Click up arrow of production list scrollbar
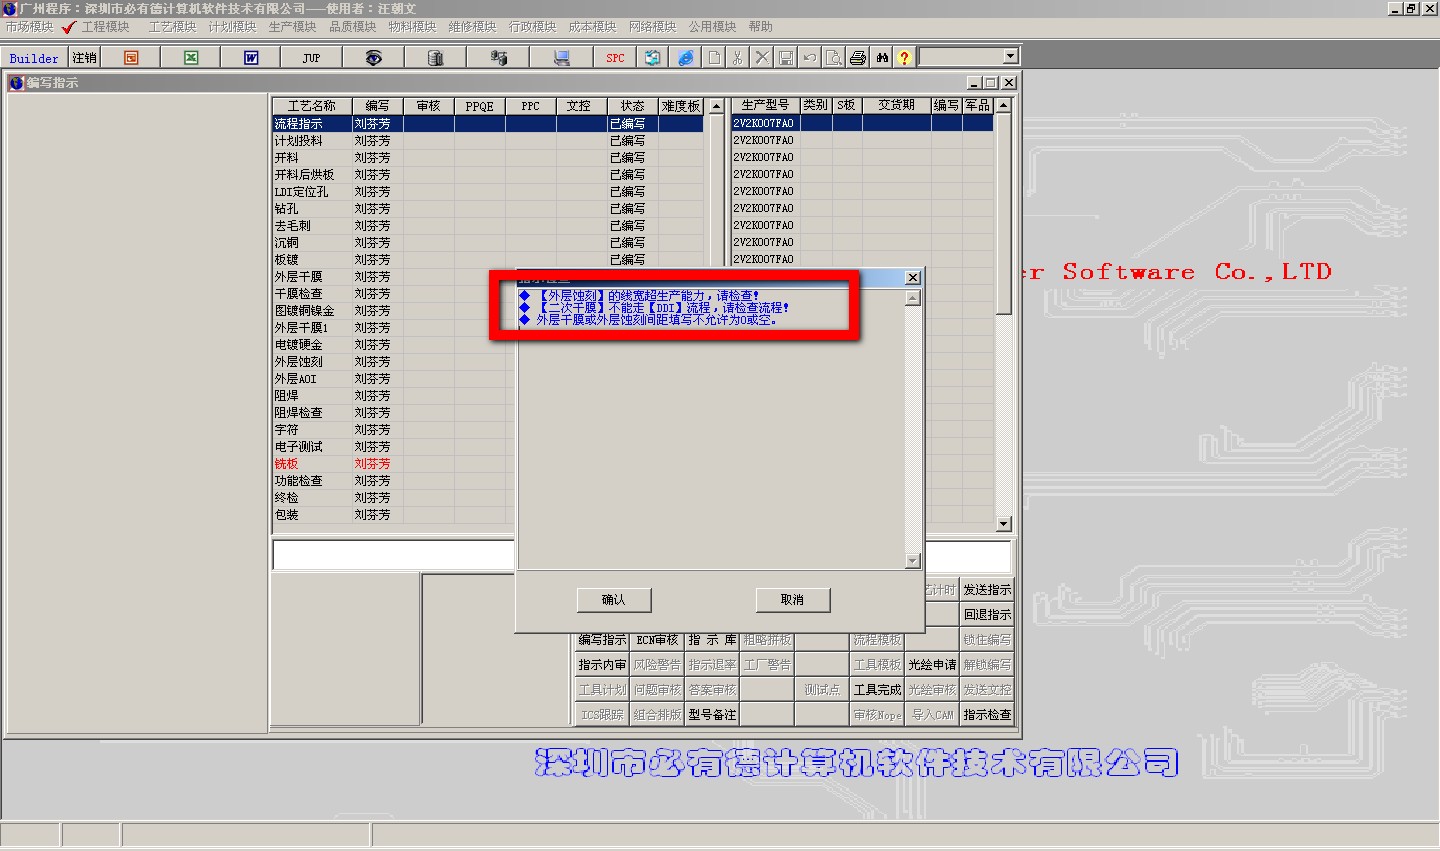The width and height of the screenshot is (1440, 851). pos(1004,105)
